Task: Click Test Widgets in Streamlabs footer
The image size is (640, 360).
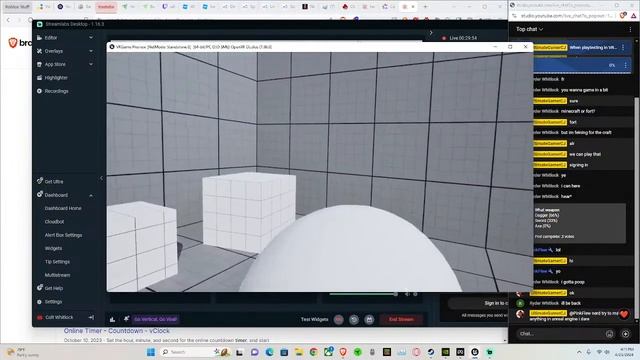Action: point(314,319)
